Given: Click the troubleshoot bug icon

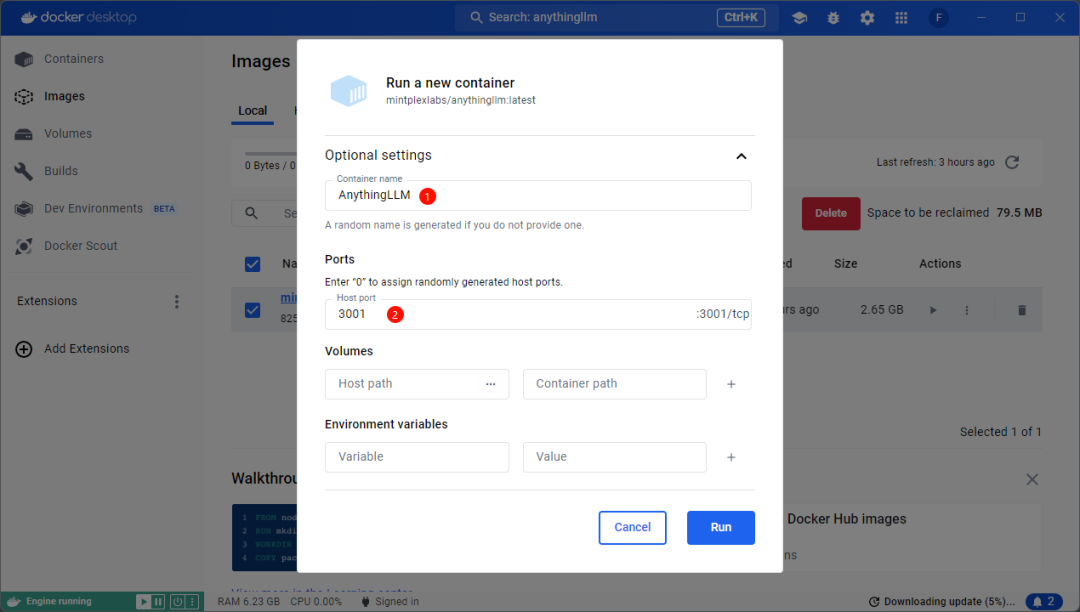Looking at the screenshot, I should coord(833,18).
